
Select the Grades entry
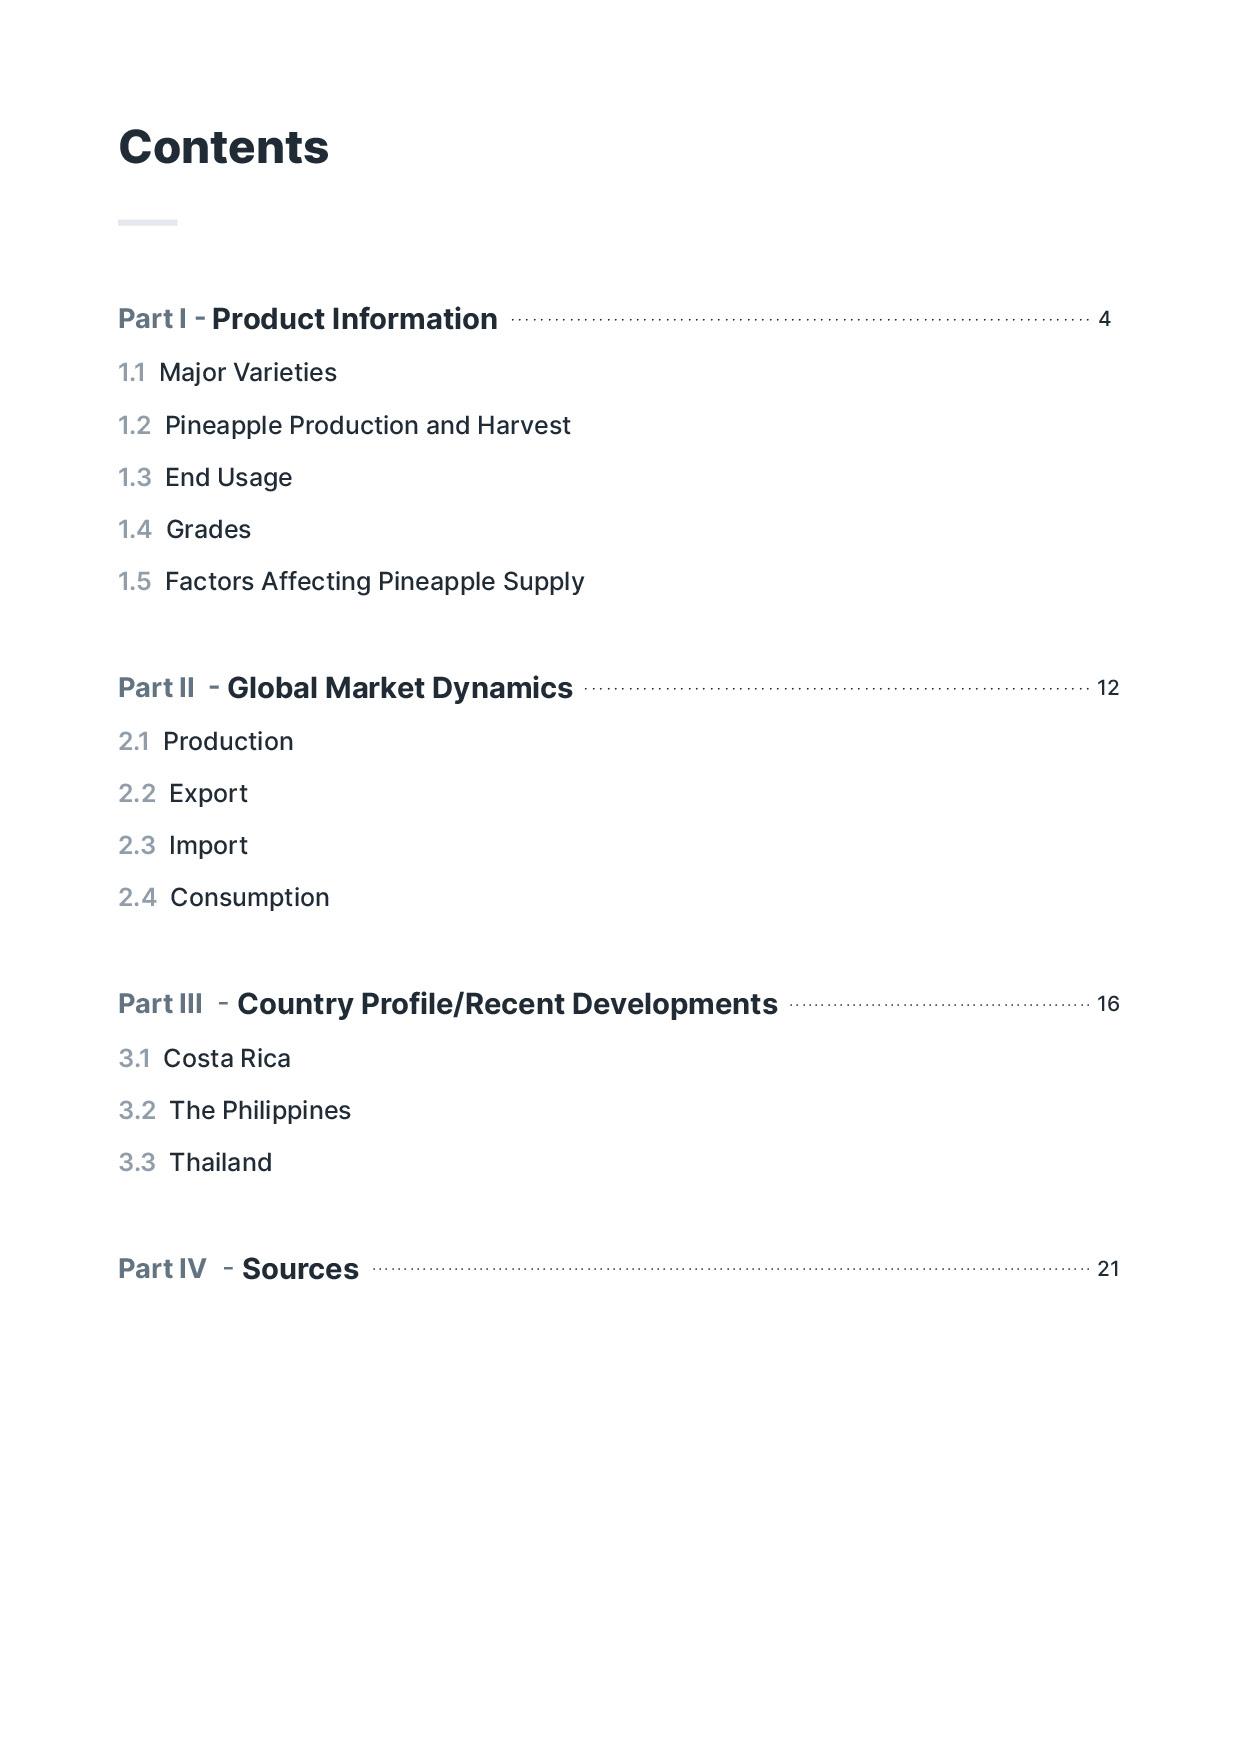(x=208, y=530)
